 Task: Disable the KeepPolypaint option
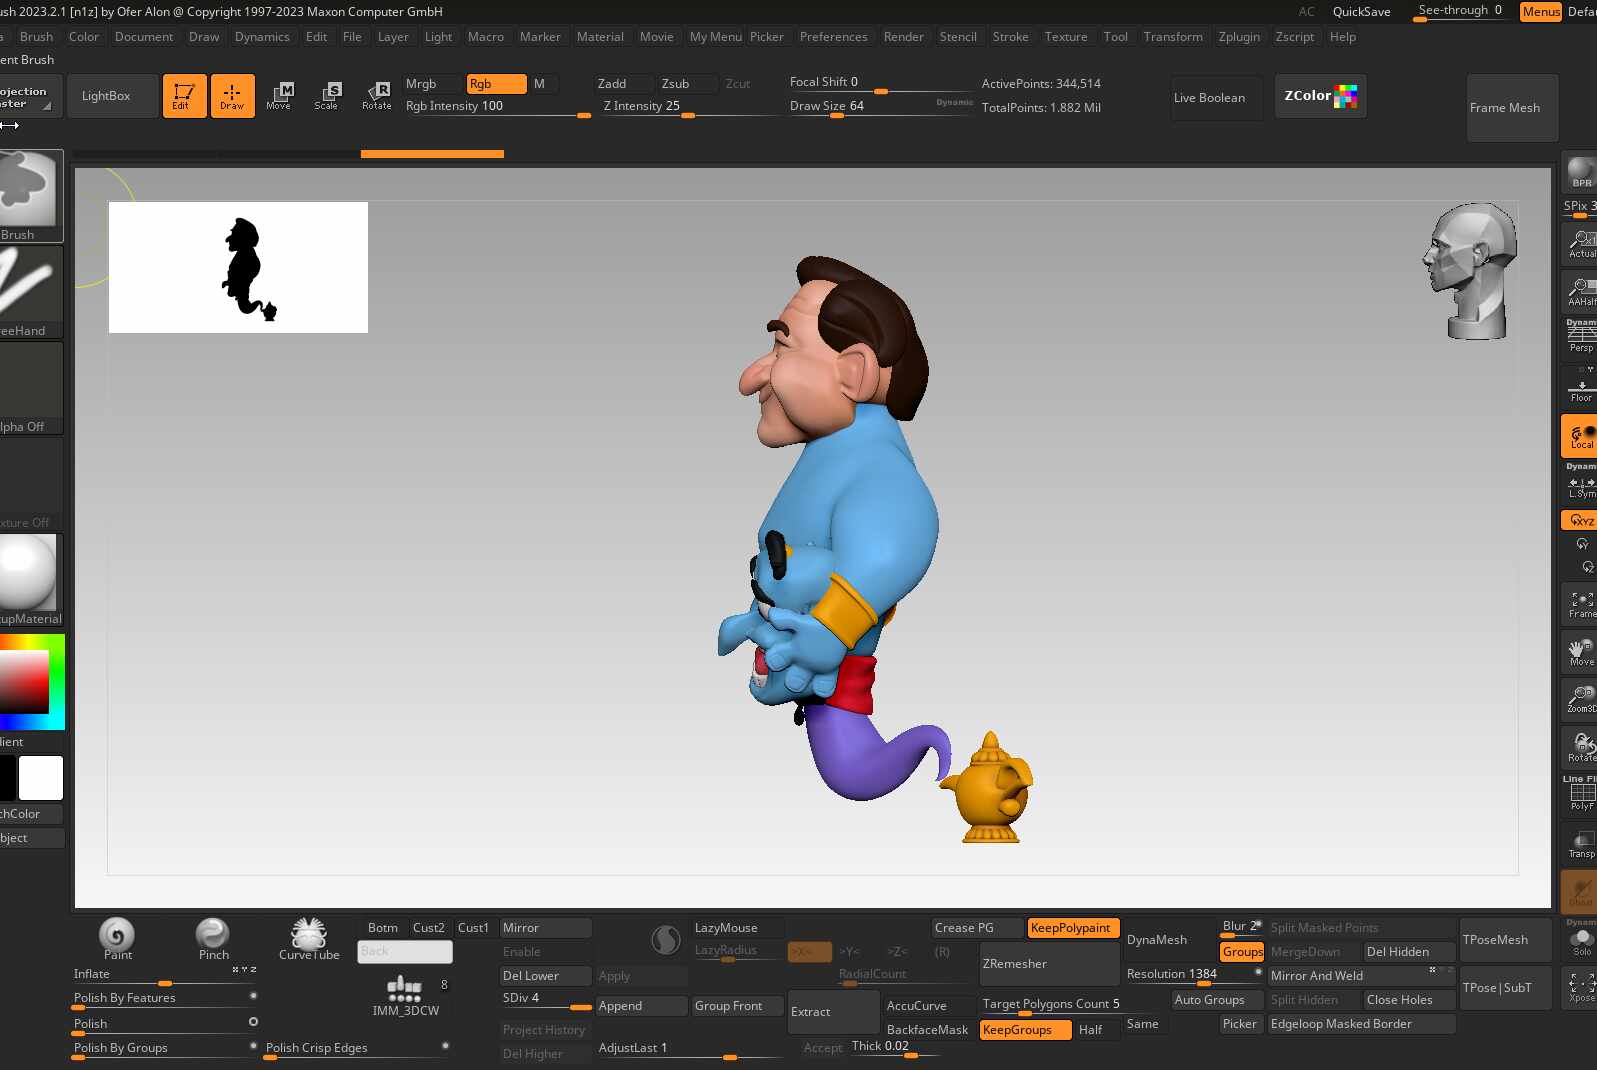click(1072, 928)
